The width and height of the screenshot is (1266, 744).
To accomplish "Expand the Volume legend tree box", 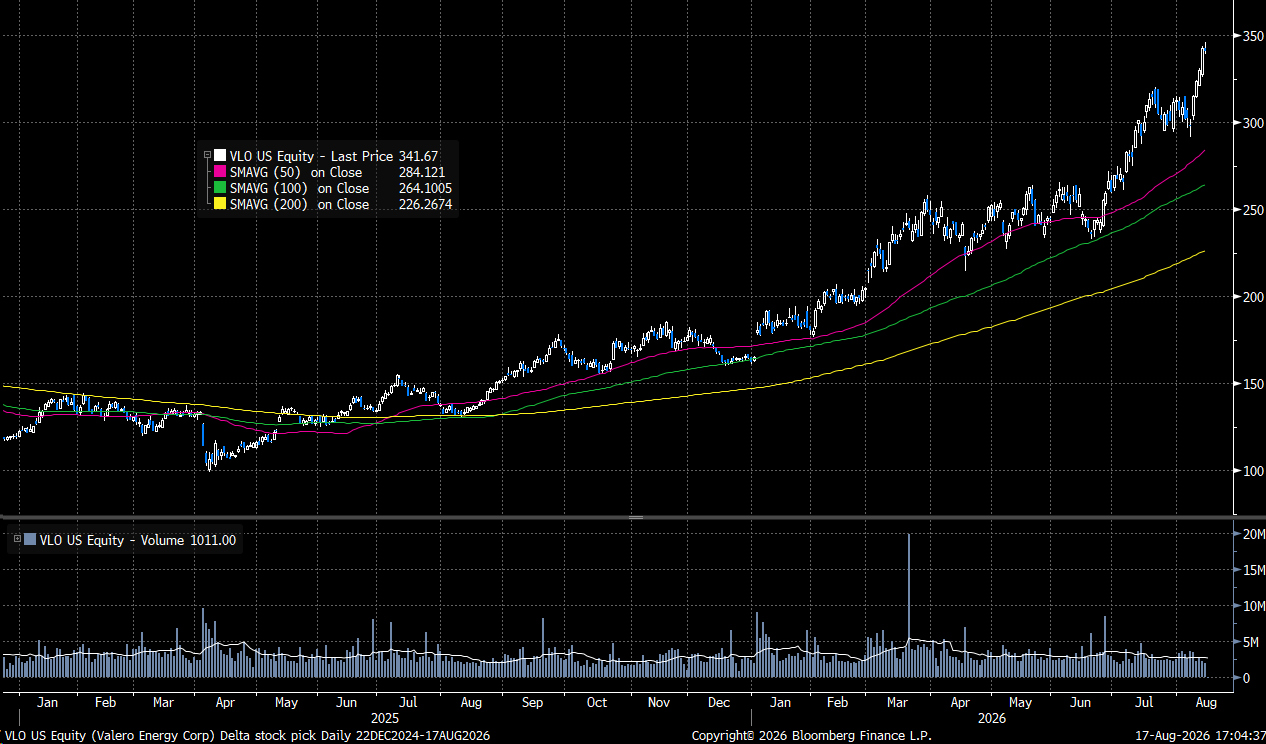I will point(17,539).
